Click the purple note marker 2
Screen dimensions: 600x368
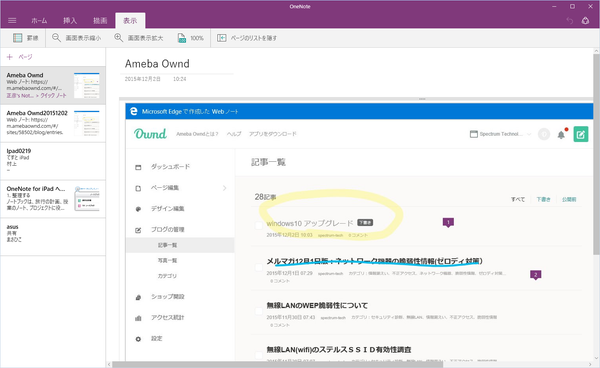535,275
